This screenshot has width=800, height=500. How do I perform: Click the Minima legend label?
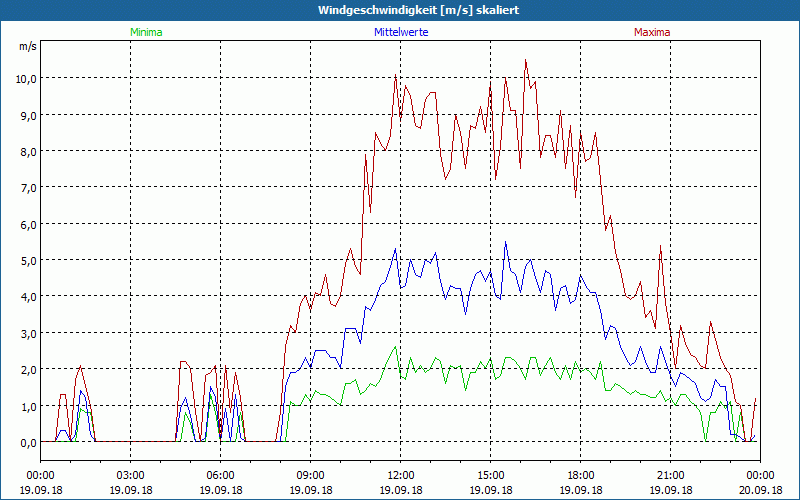pos(146,32)
